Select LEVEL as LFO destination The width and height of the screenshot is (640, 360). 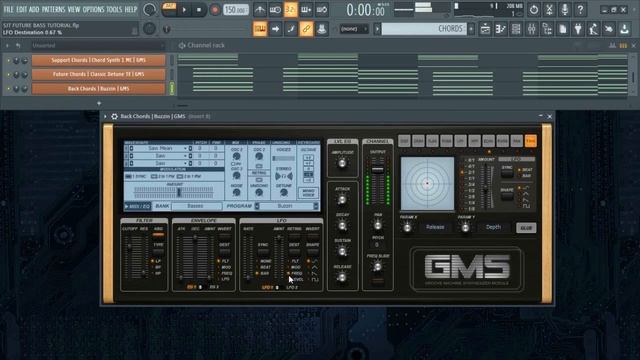pos(296,280)
